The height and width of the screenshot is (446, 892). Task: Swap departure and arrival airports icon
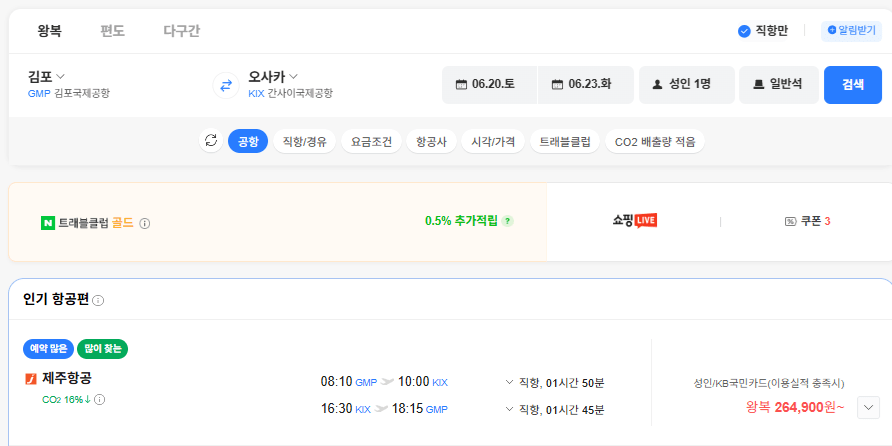[226, 86]
